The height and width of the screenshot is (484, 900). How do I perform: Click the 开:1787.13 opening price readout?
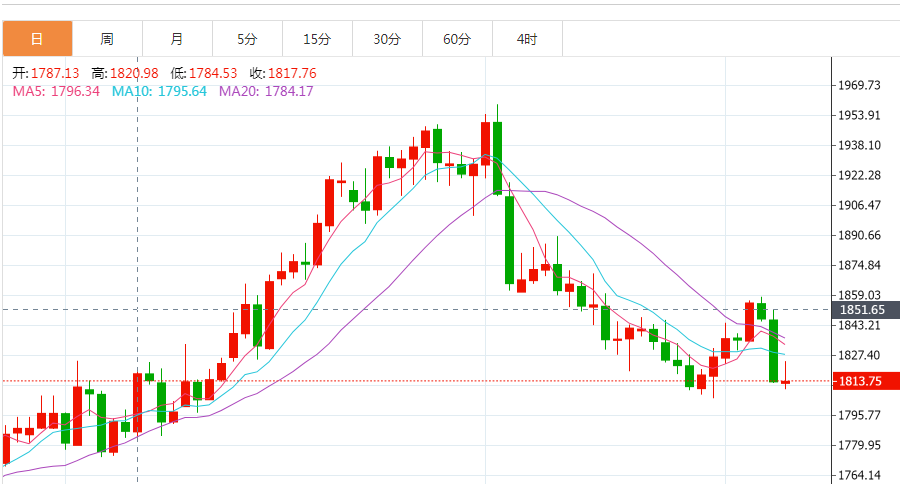click(x=46, y=73)
